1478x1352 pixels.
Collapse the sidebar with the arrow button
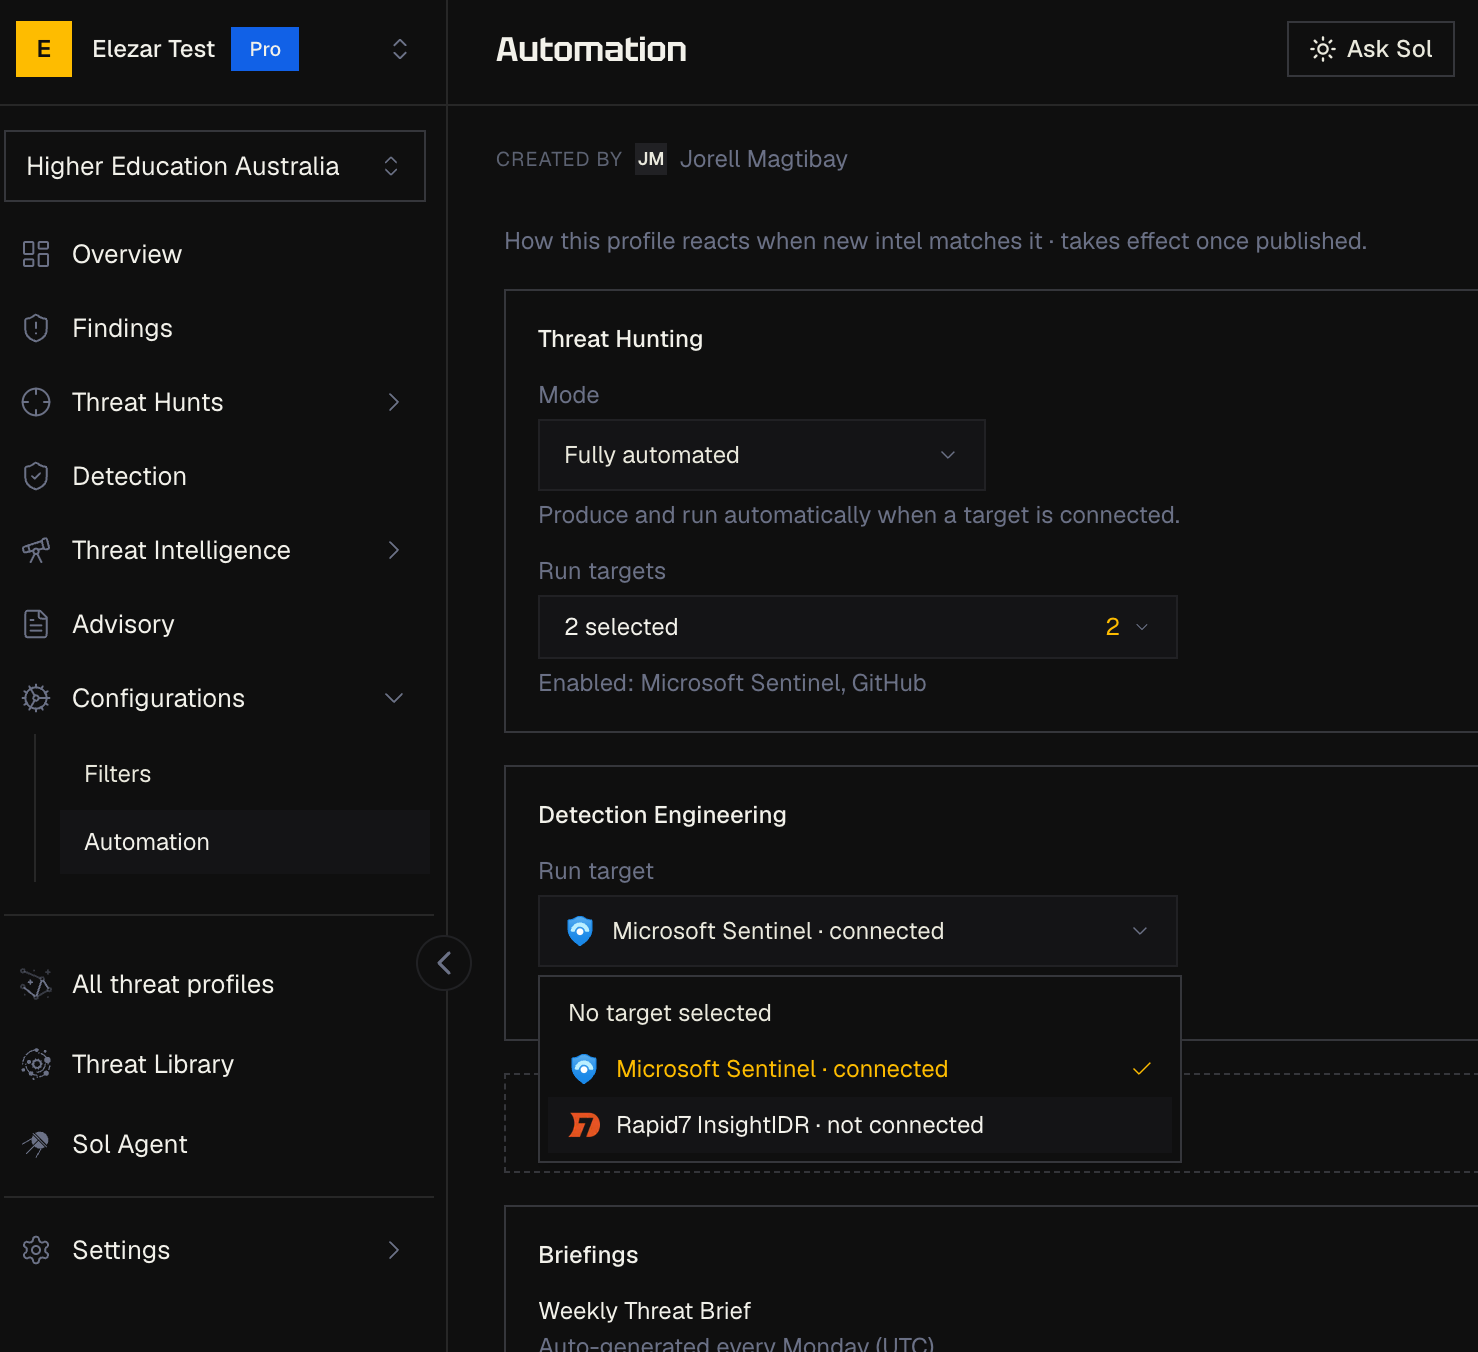point(444,963)
